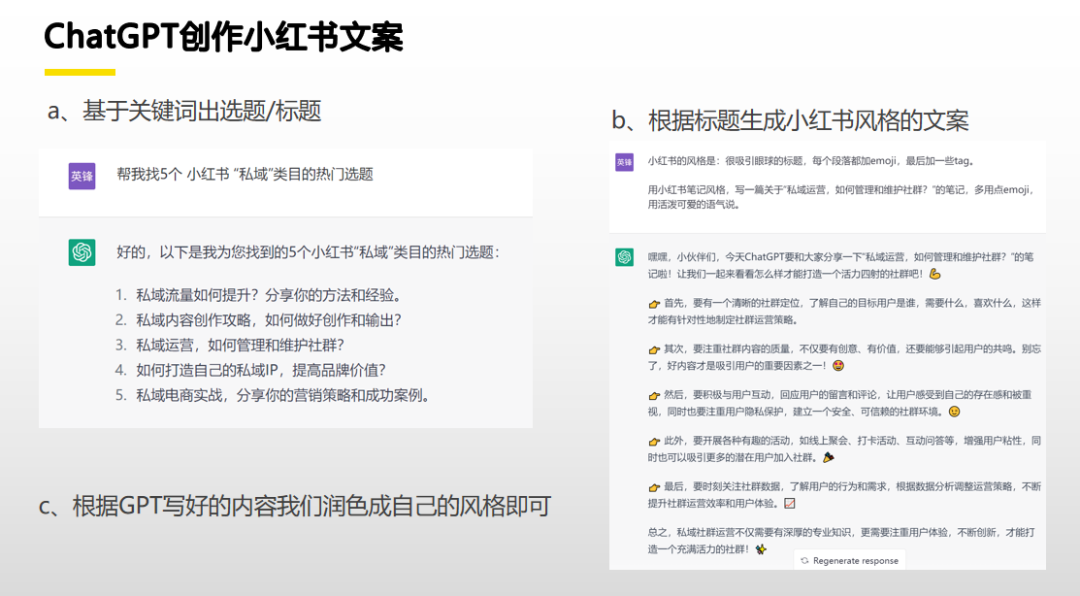
Task: Click list item '私域运营，如何管理和维护社群？'
Action: click(240, 345)
